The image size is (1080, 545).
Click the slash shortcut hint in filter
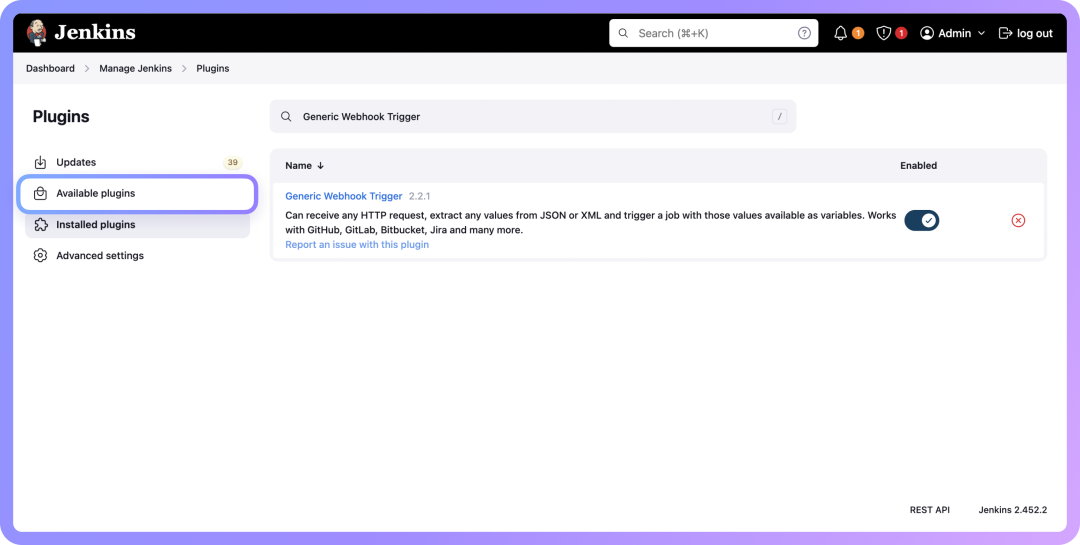[779, 116]
